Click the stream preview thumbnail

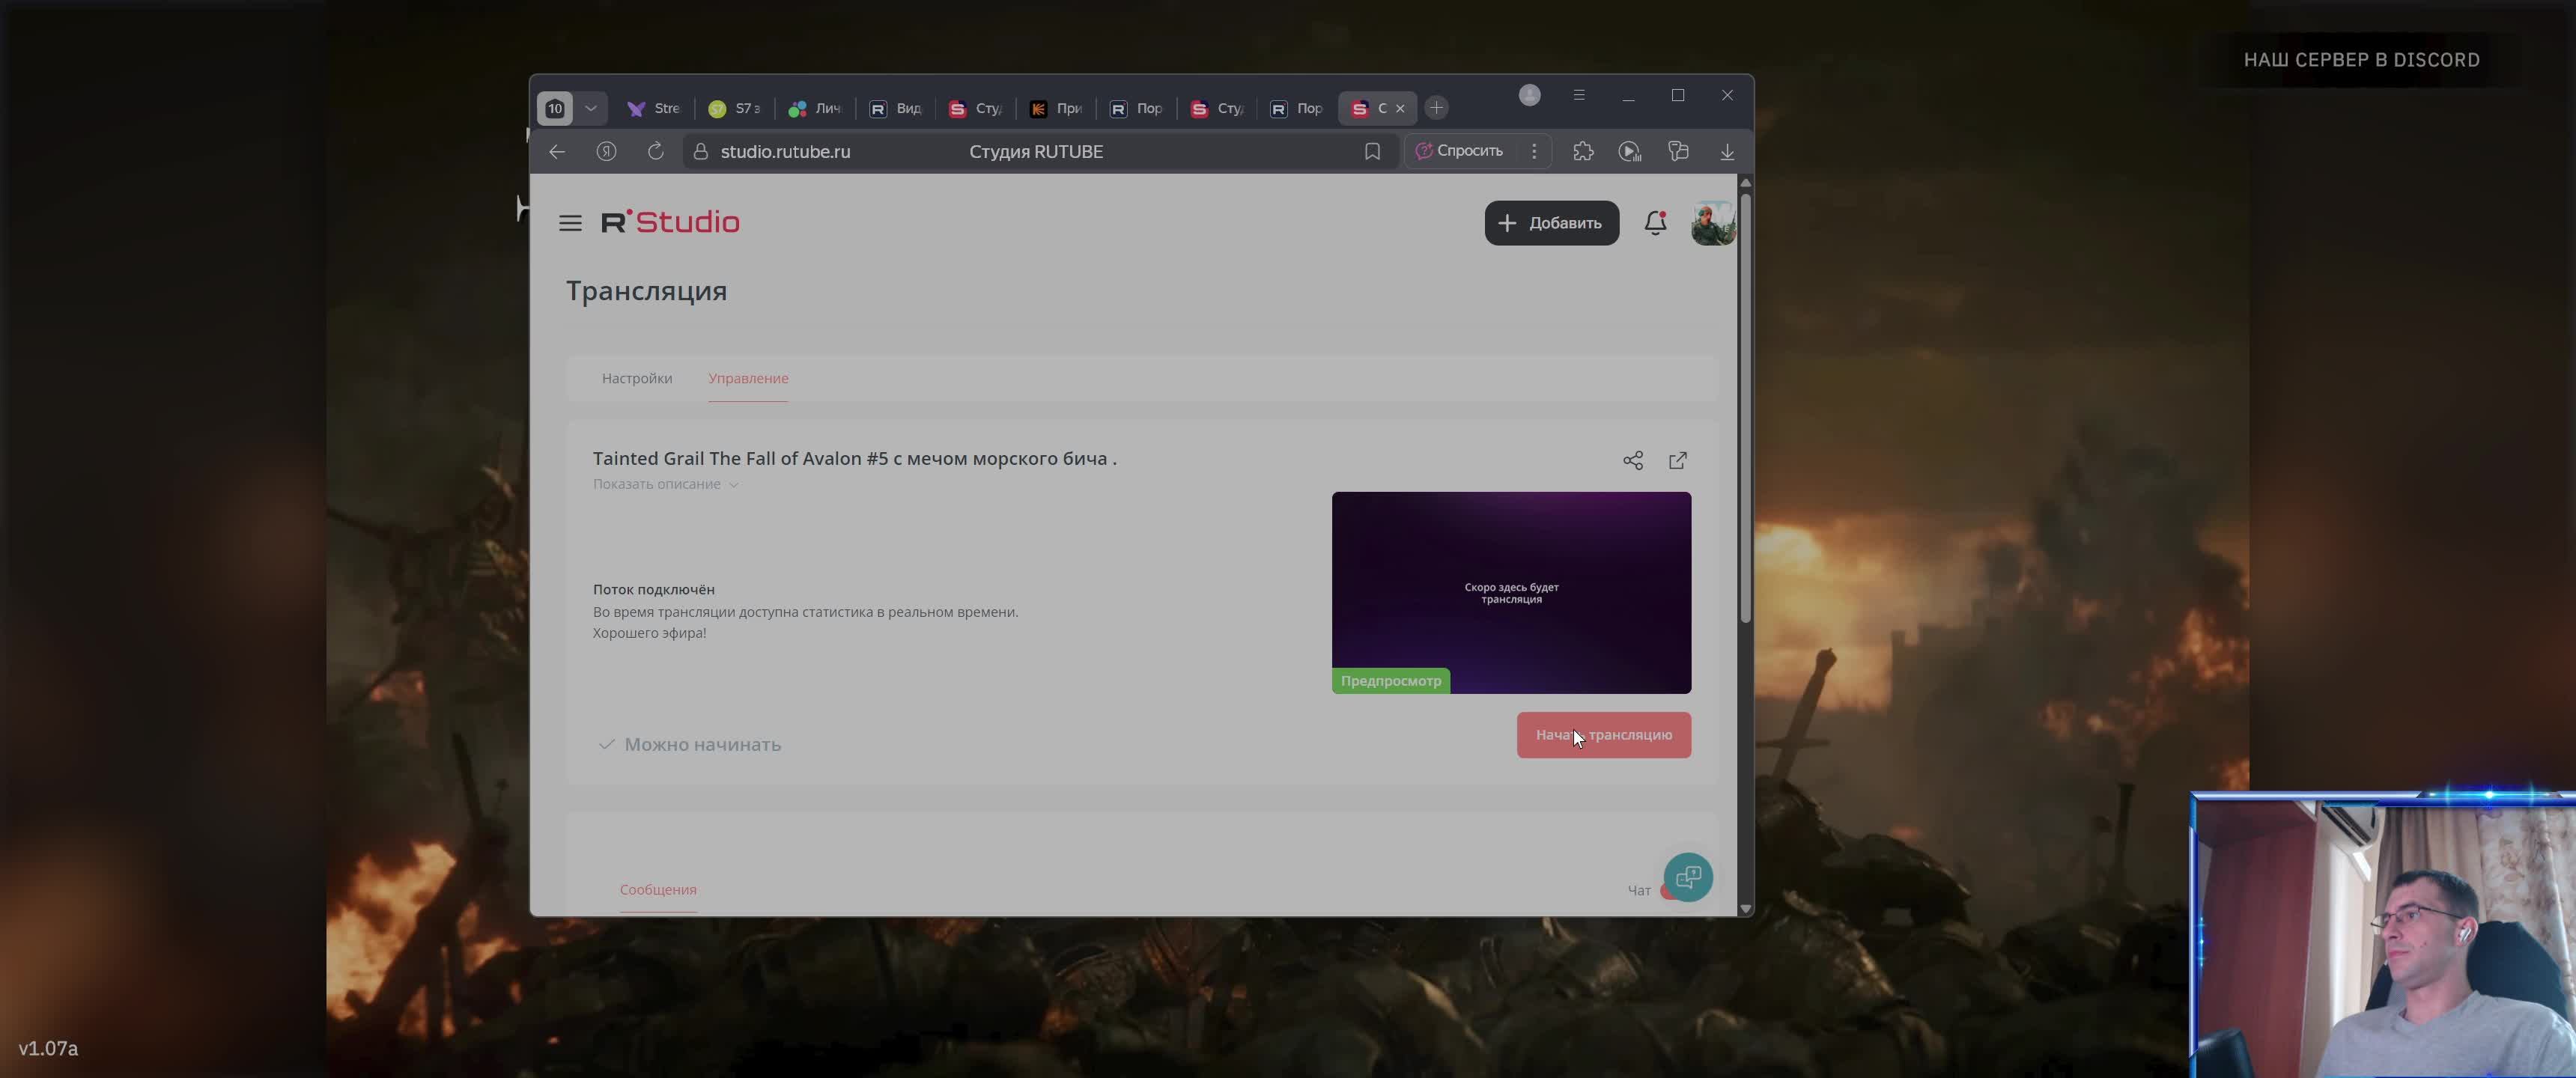pos(1511,592)
